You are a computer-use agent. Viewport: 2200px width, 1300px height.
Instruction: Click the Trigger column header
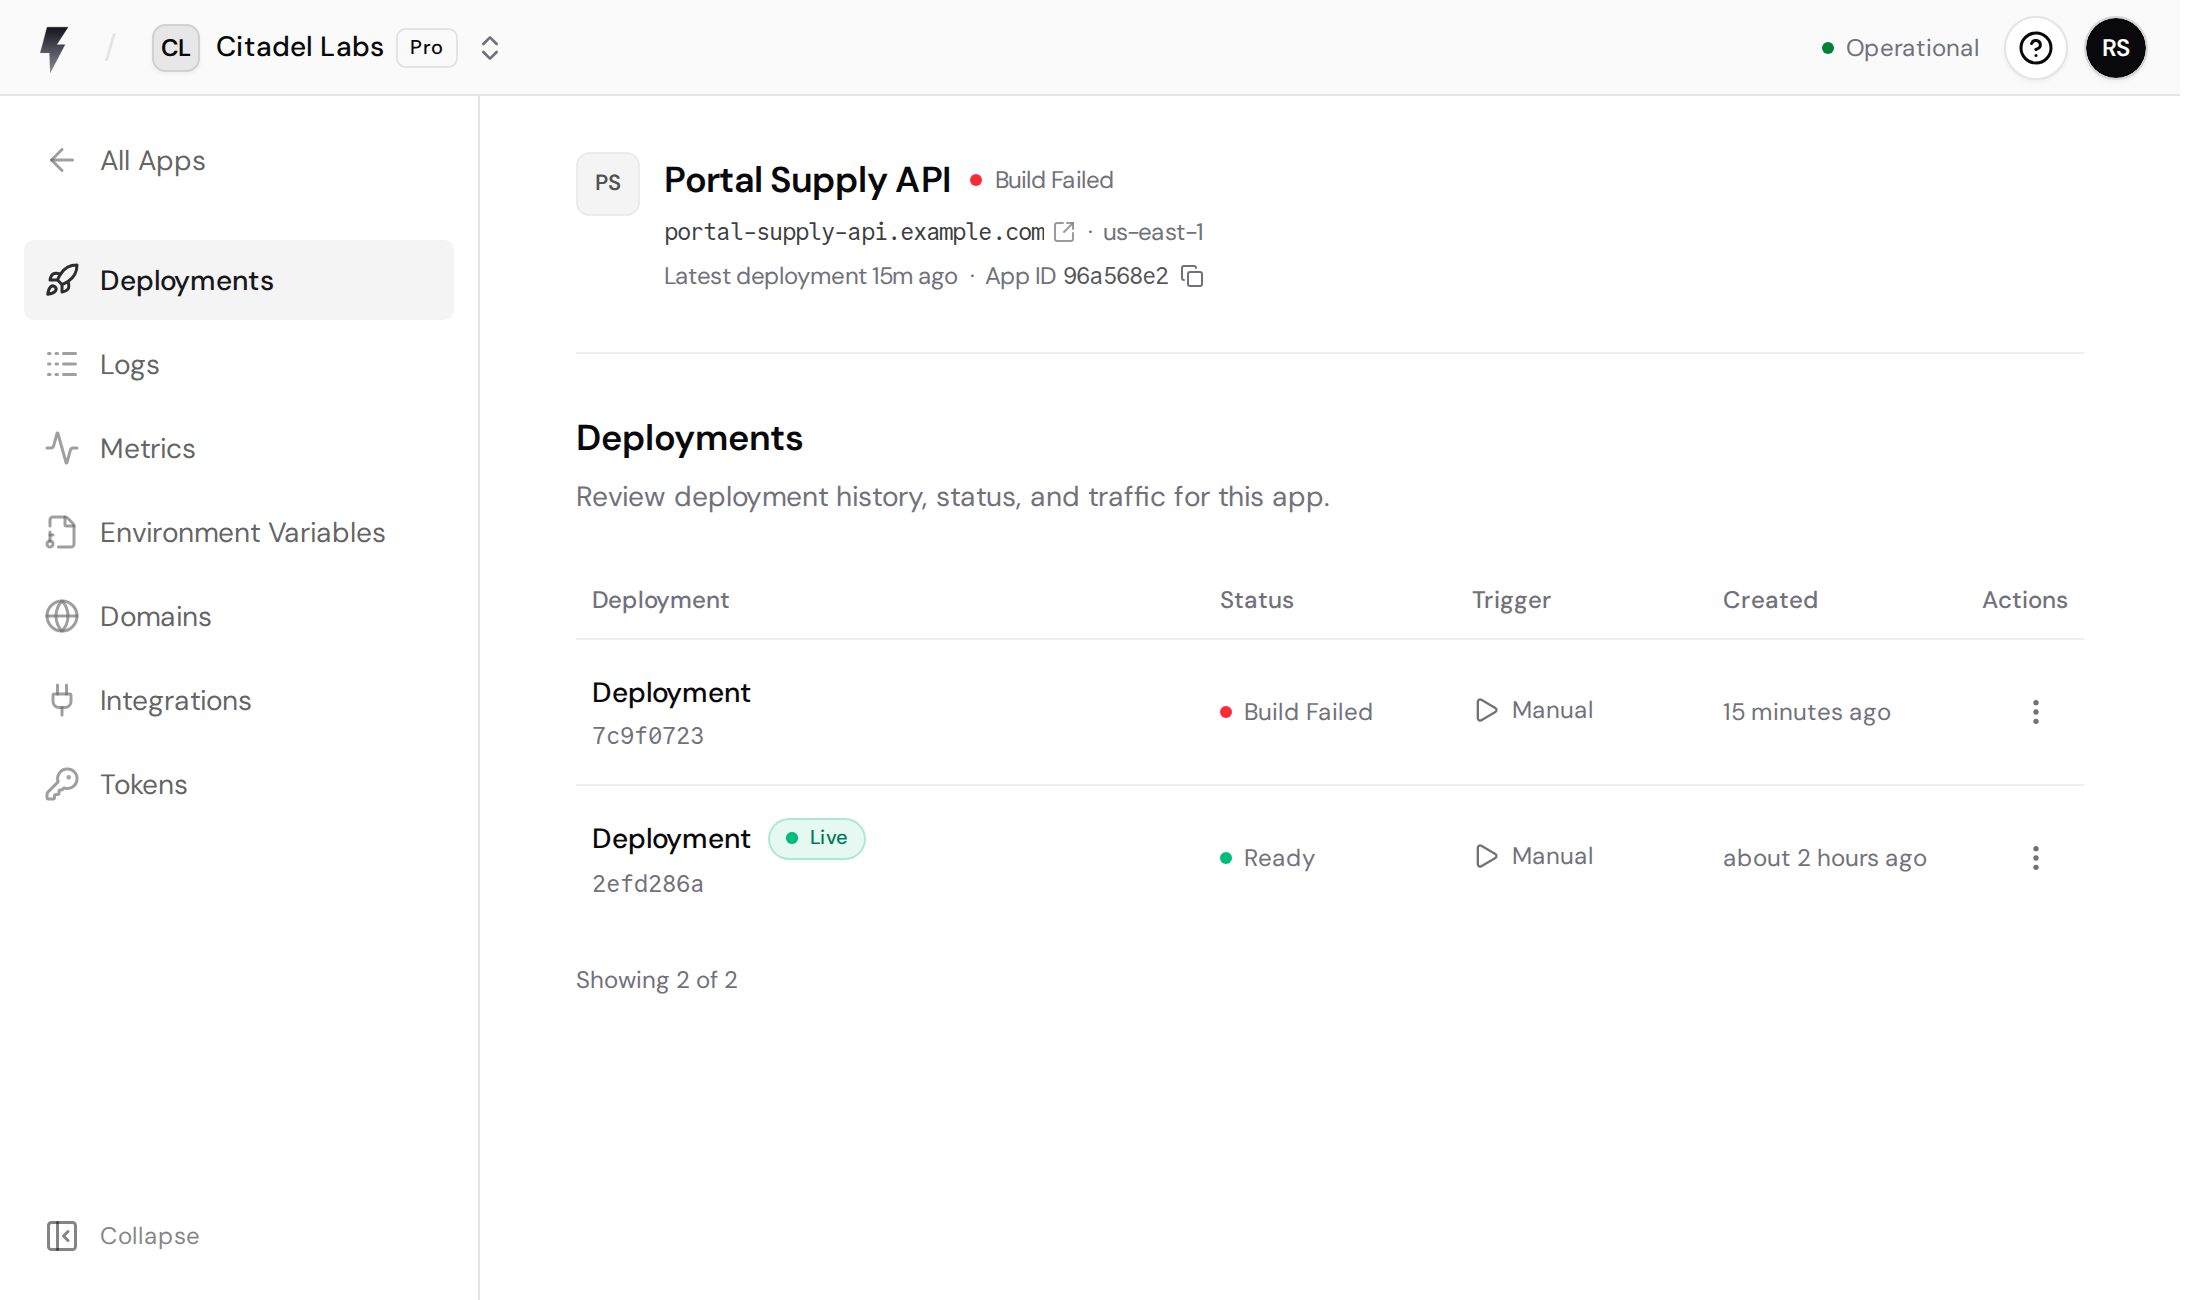coord(1511,600)
